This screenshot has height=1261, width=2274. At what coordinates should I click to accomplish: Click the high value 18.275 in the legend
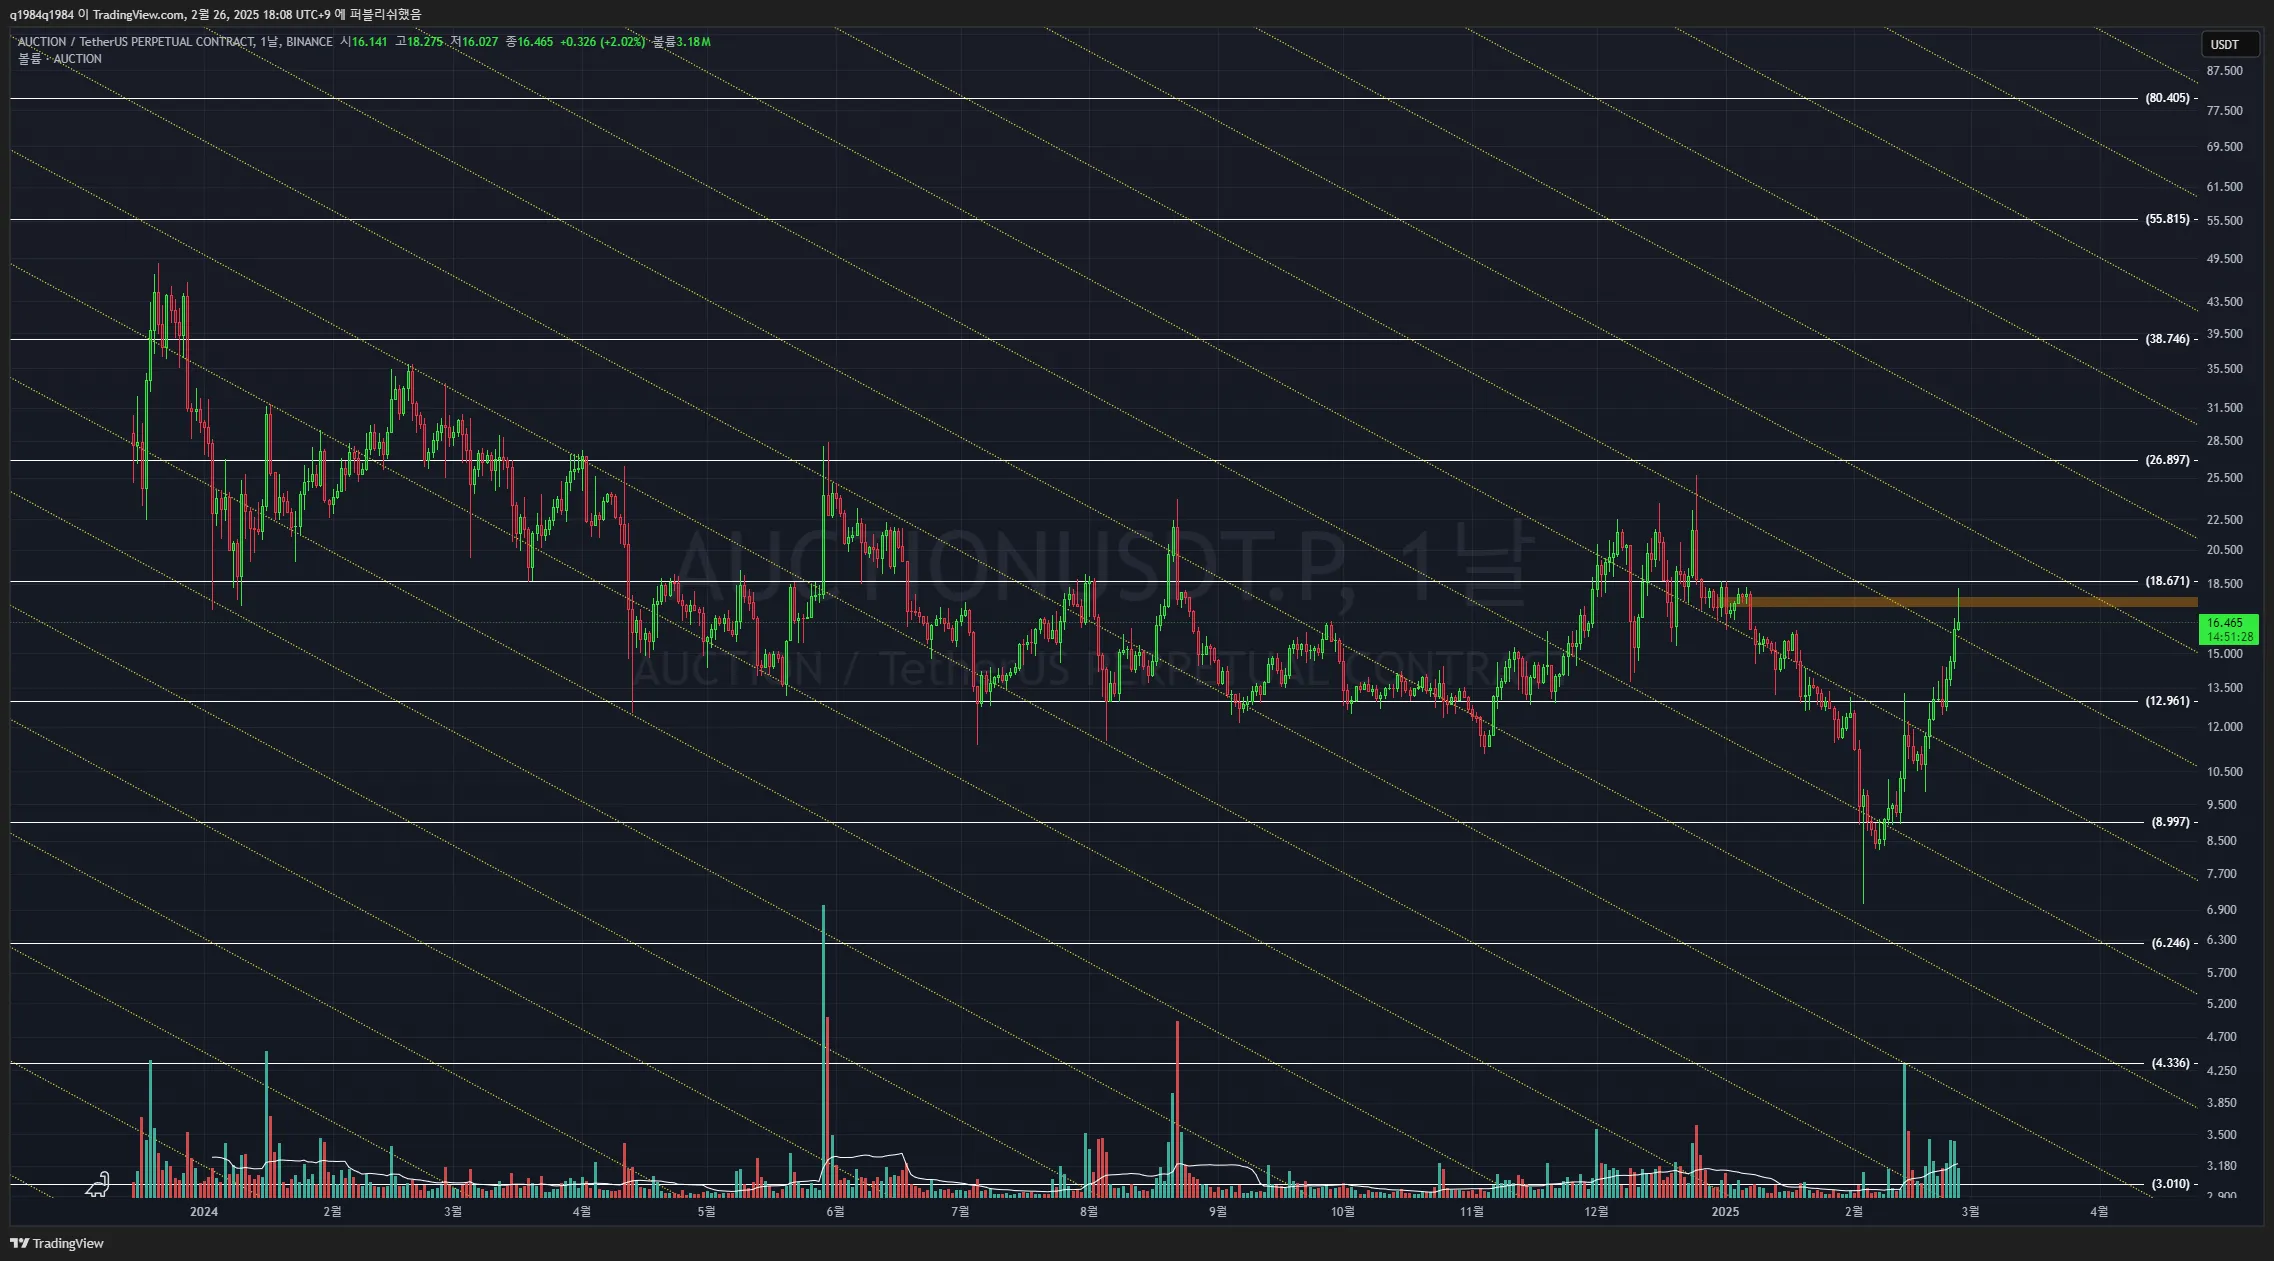pyautogui.click(x=424, y=42)
